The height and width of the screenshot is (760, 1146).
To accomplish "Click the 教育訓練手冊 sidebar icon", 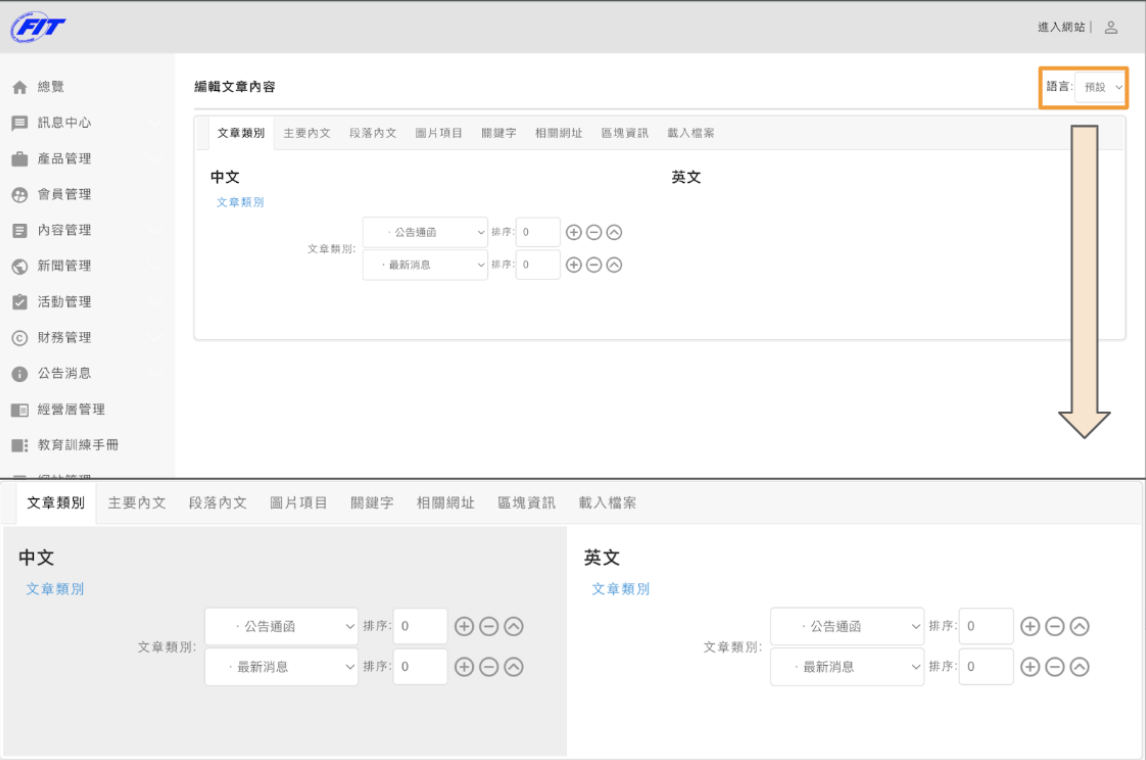I will (20, 446).
